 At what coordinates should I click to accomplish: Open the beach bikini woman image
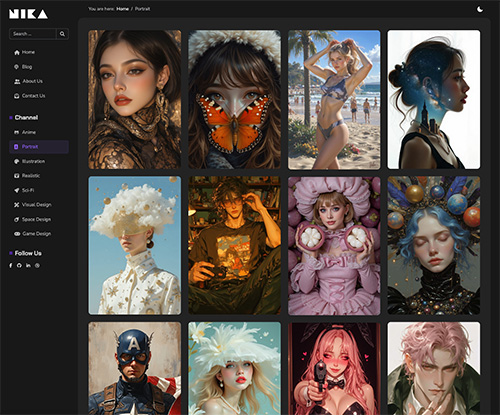[x=334, y=99]
